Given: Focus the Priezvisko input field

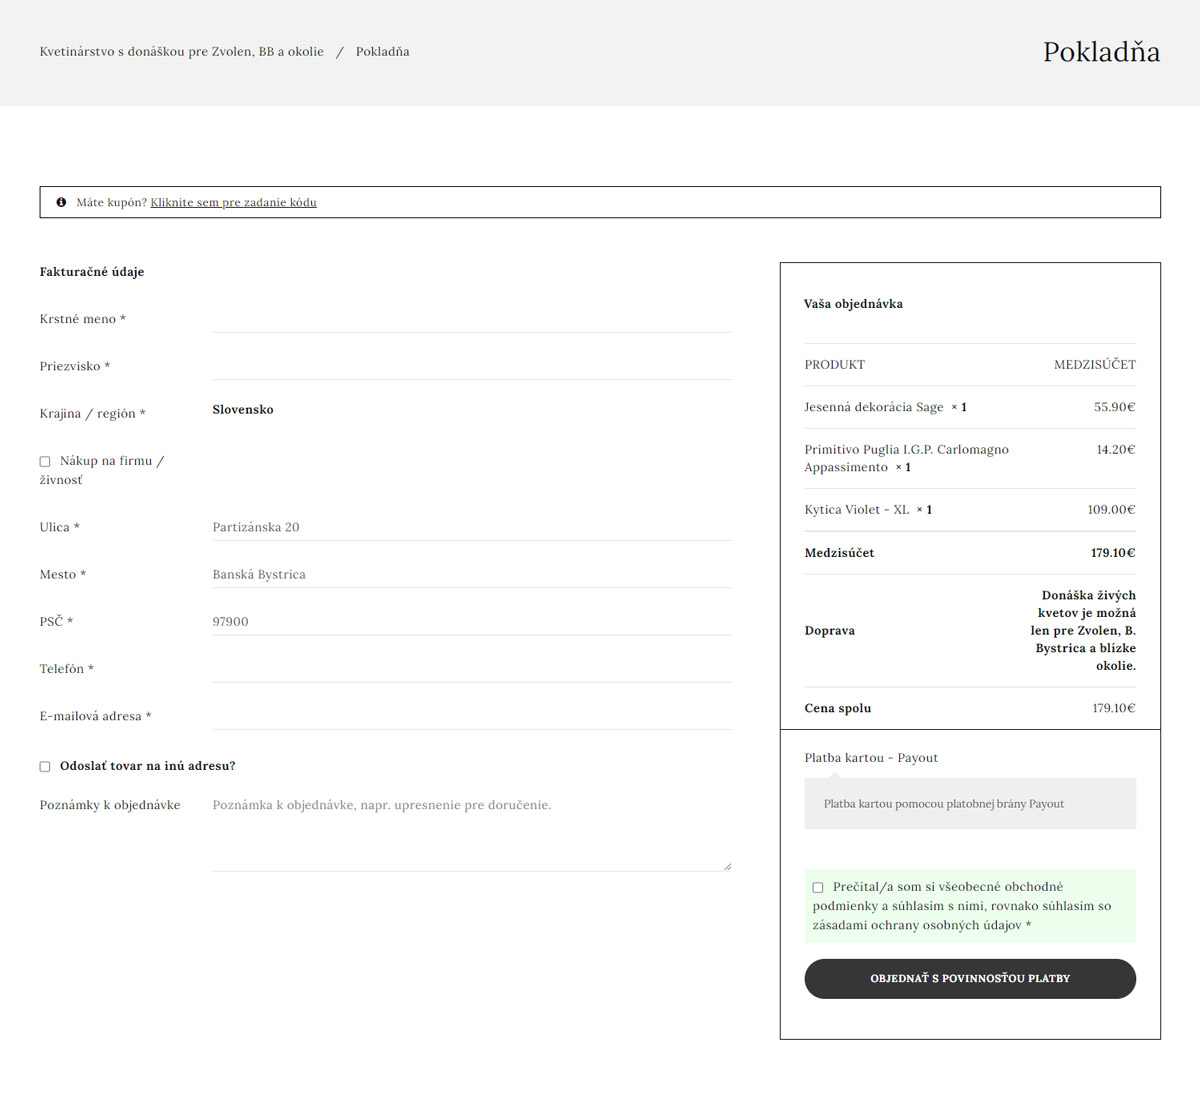Looking at the screenshot, I should [472, 365].
